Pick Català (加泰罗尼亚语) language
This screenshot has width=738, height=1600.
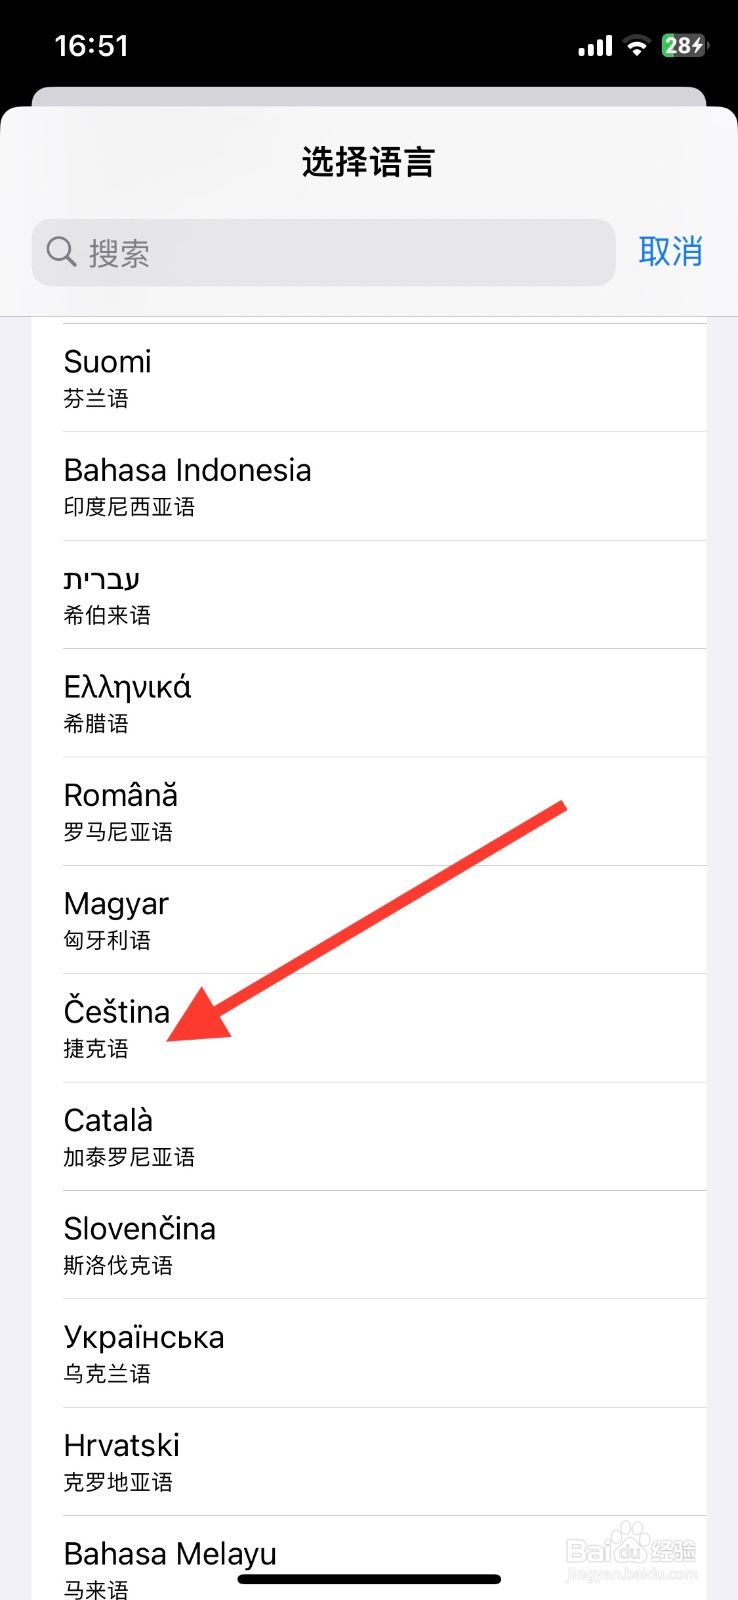click(x=368, y=1136)
